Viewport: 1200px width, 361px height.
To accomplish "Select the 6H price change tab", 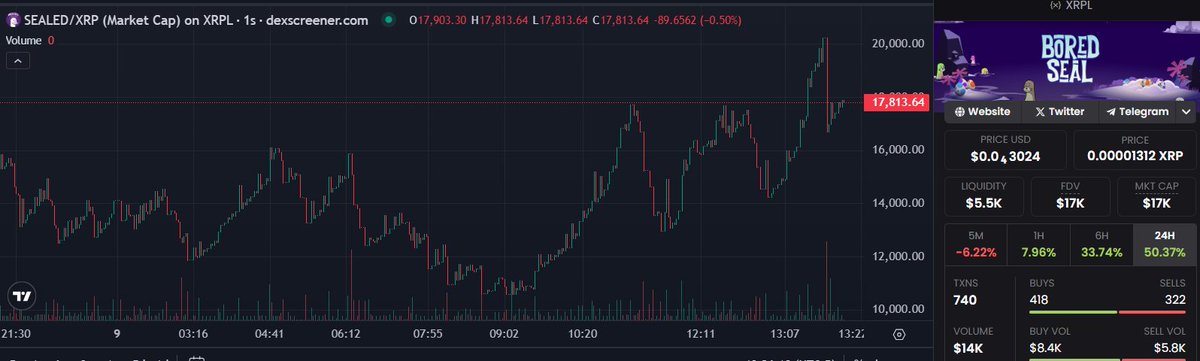I will (x=1101, y=244).
